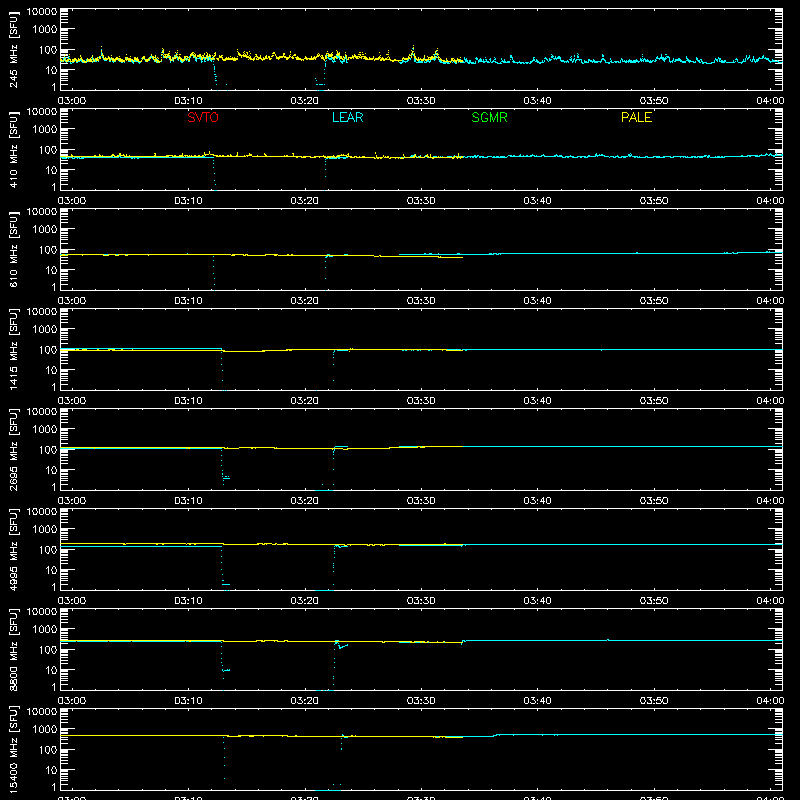Click the 100 y-axis value of 1415 MHz plot
Image resolution: width=800 pixels, height=800 pixels.
48,350
